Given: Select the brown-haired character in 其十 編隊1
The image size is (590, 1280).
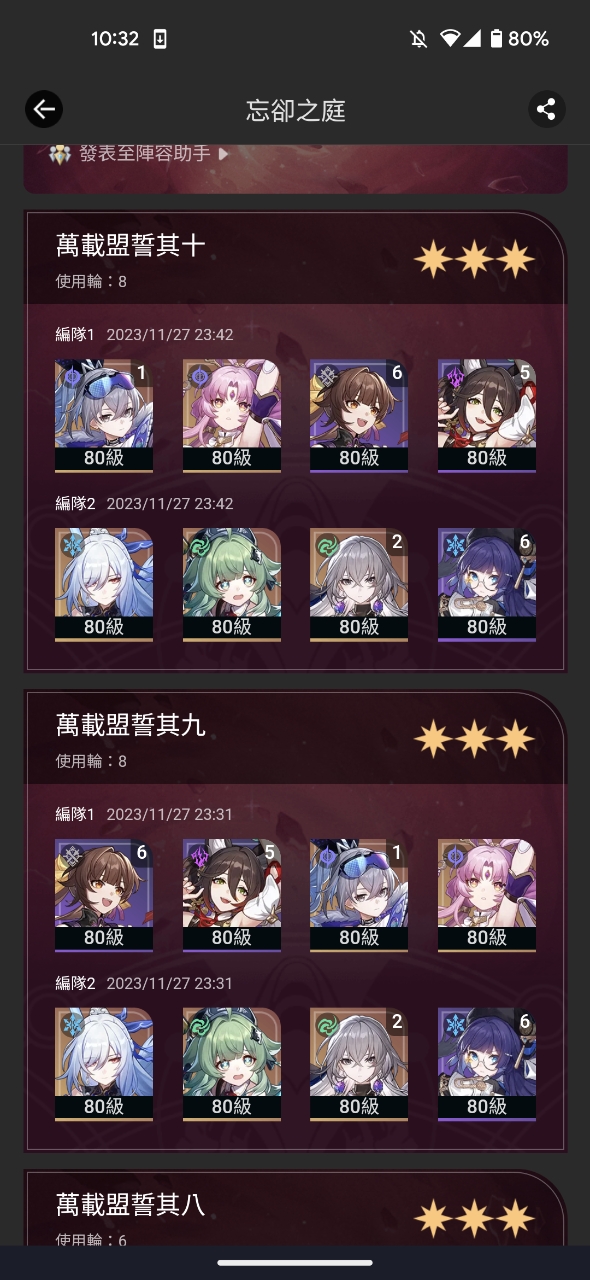Looking at the screenshot, I should (359, 416).
